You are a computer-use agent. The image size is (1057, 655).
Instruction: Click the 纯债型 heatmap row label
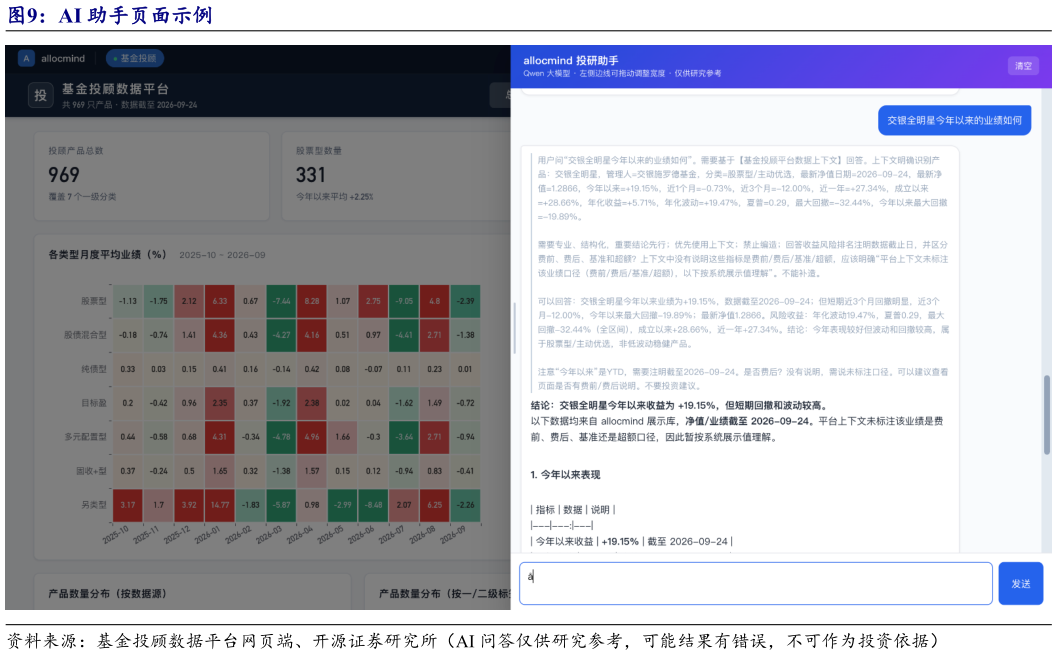coord(94,369)
